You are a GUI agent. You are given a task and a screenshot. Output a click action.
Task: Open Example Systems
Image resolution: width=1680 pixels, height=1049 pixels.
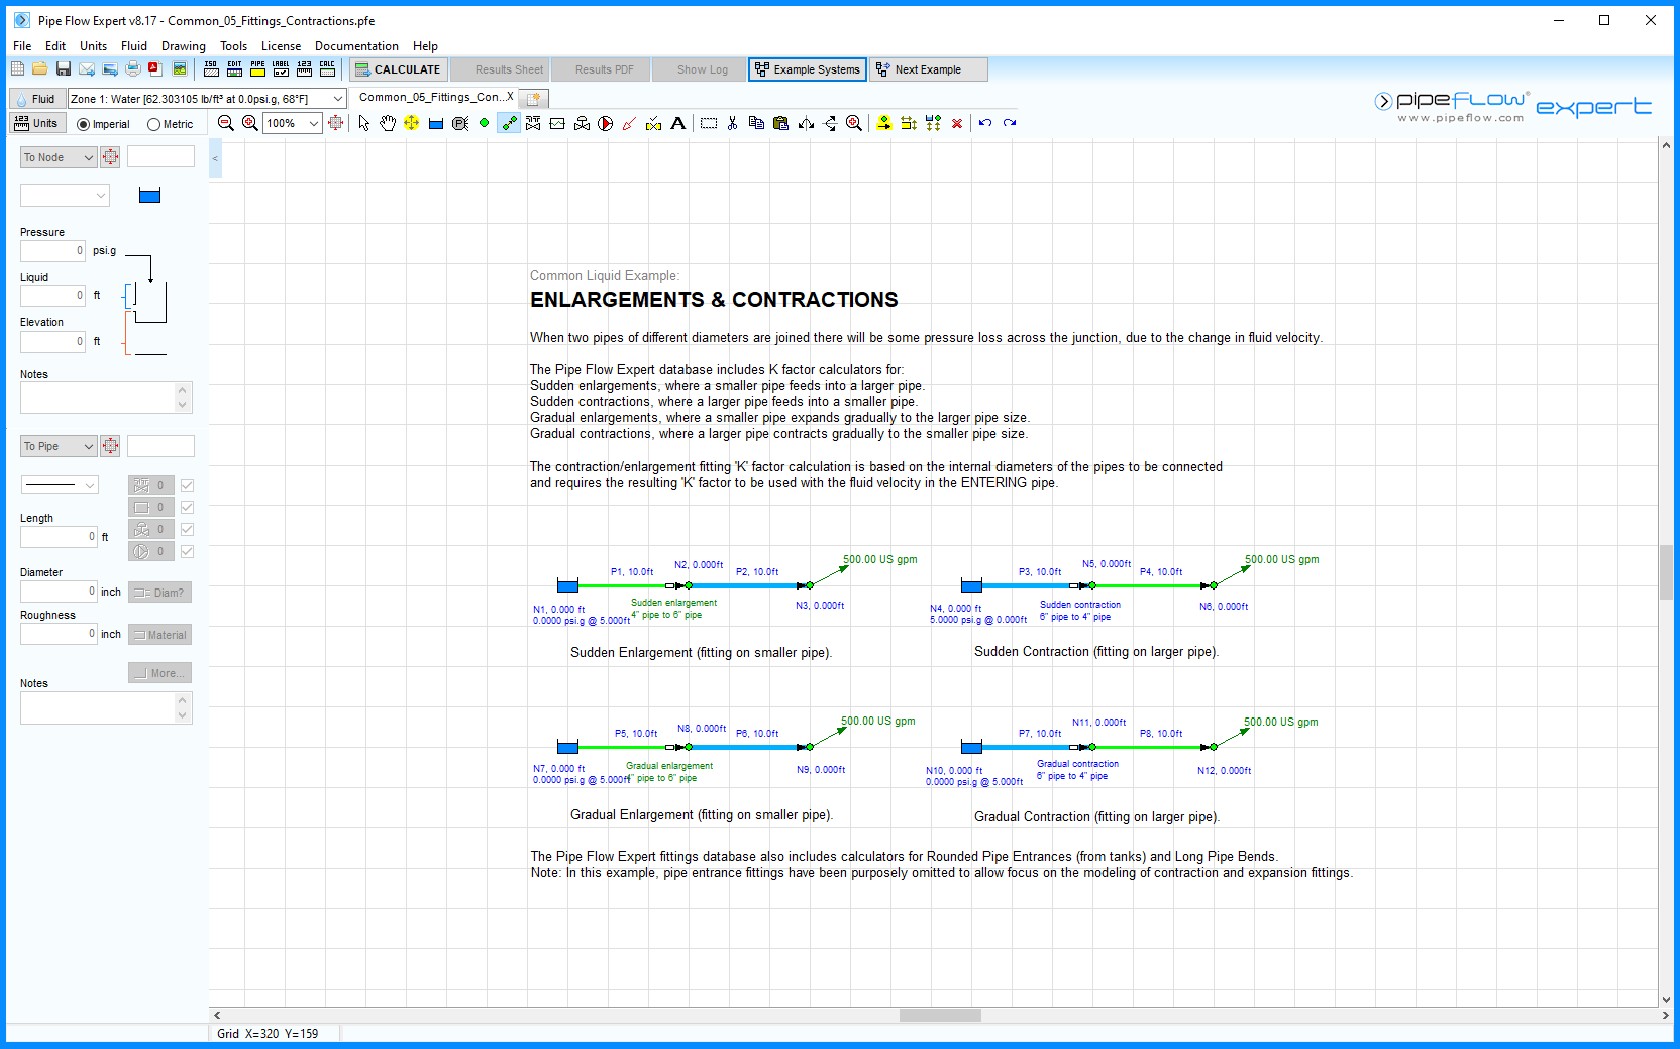click(x=807, y=69)
